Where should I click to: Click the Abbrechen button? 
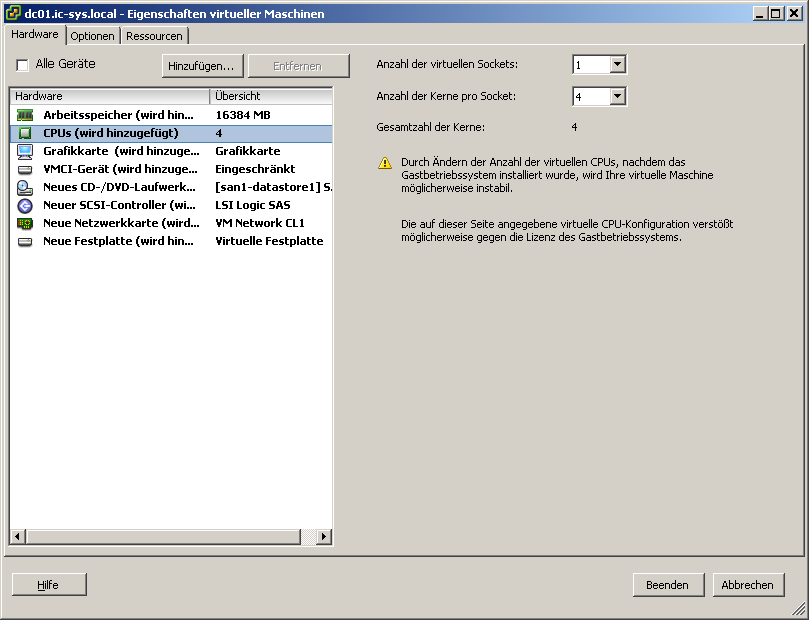(x=748, y=585)
